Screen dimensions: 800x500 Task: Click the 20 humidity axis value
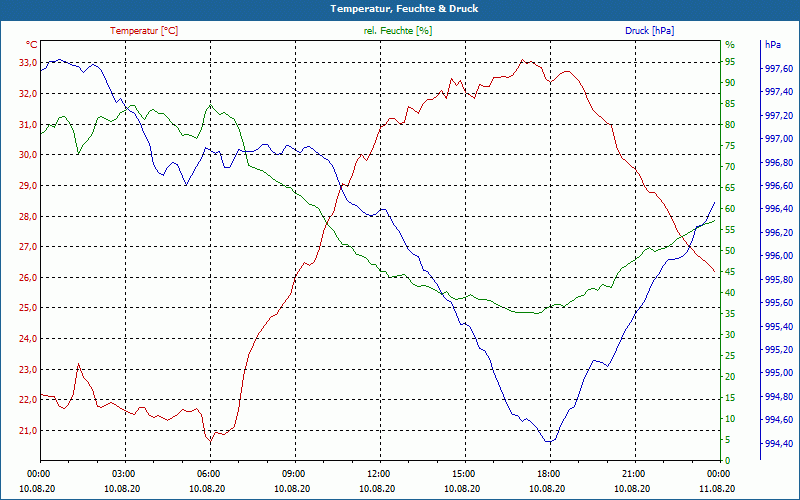click(731, 377)
